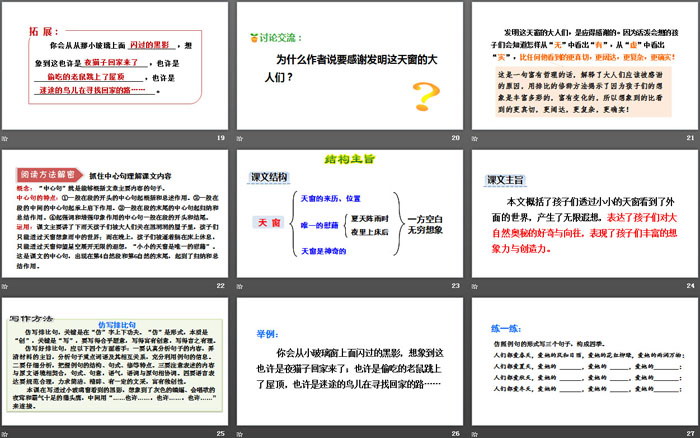Screen dimensions: 700x438
Task: Click the red-bordered 天窗 box in the diagram
Action: pyautogui.click(x=264, y=222)
